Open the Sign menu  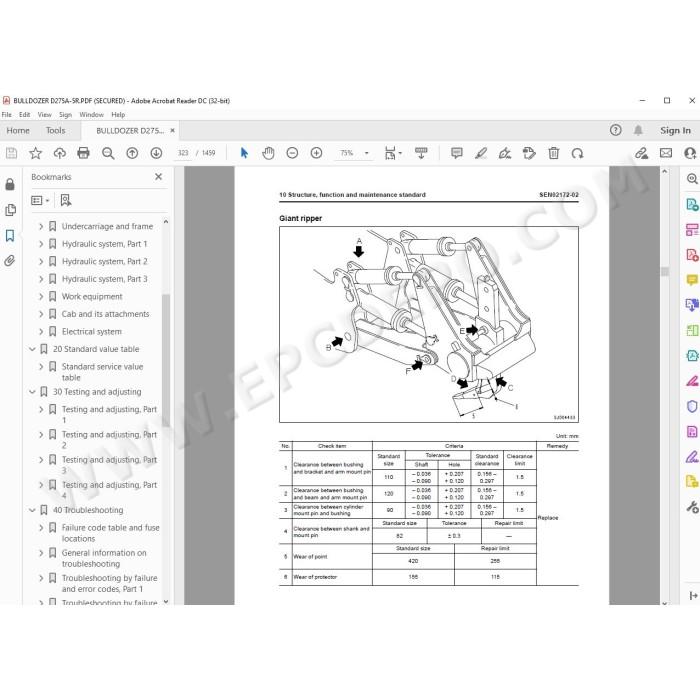pos(65,115)
